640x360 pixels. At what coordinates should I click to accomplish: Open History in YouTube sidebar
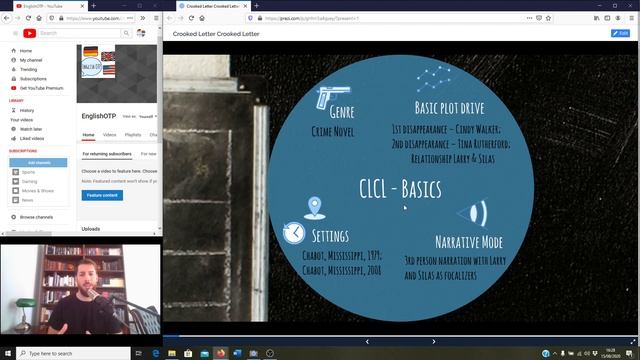point(27,110)
